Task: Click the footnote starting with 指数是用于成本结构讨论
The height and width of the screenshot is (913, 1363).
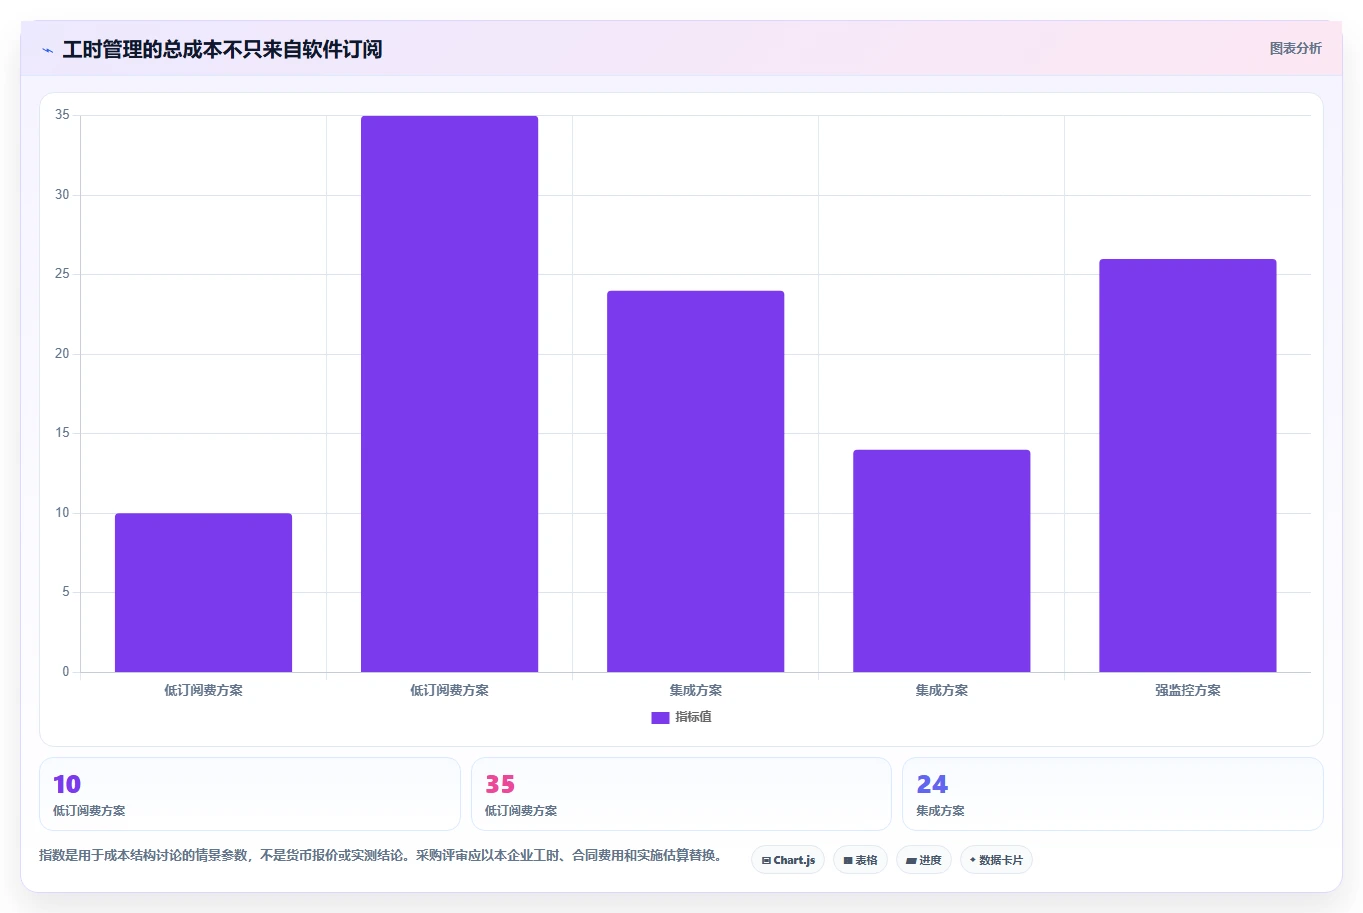Action: click(x=383, y=855)
